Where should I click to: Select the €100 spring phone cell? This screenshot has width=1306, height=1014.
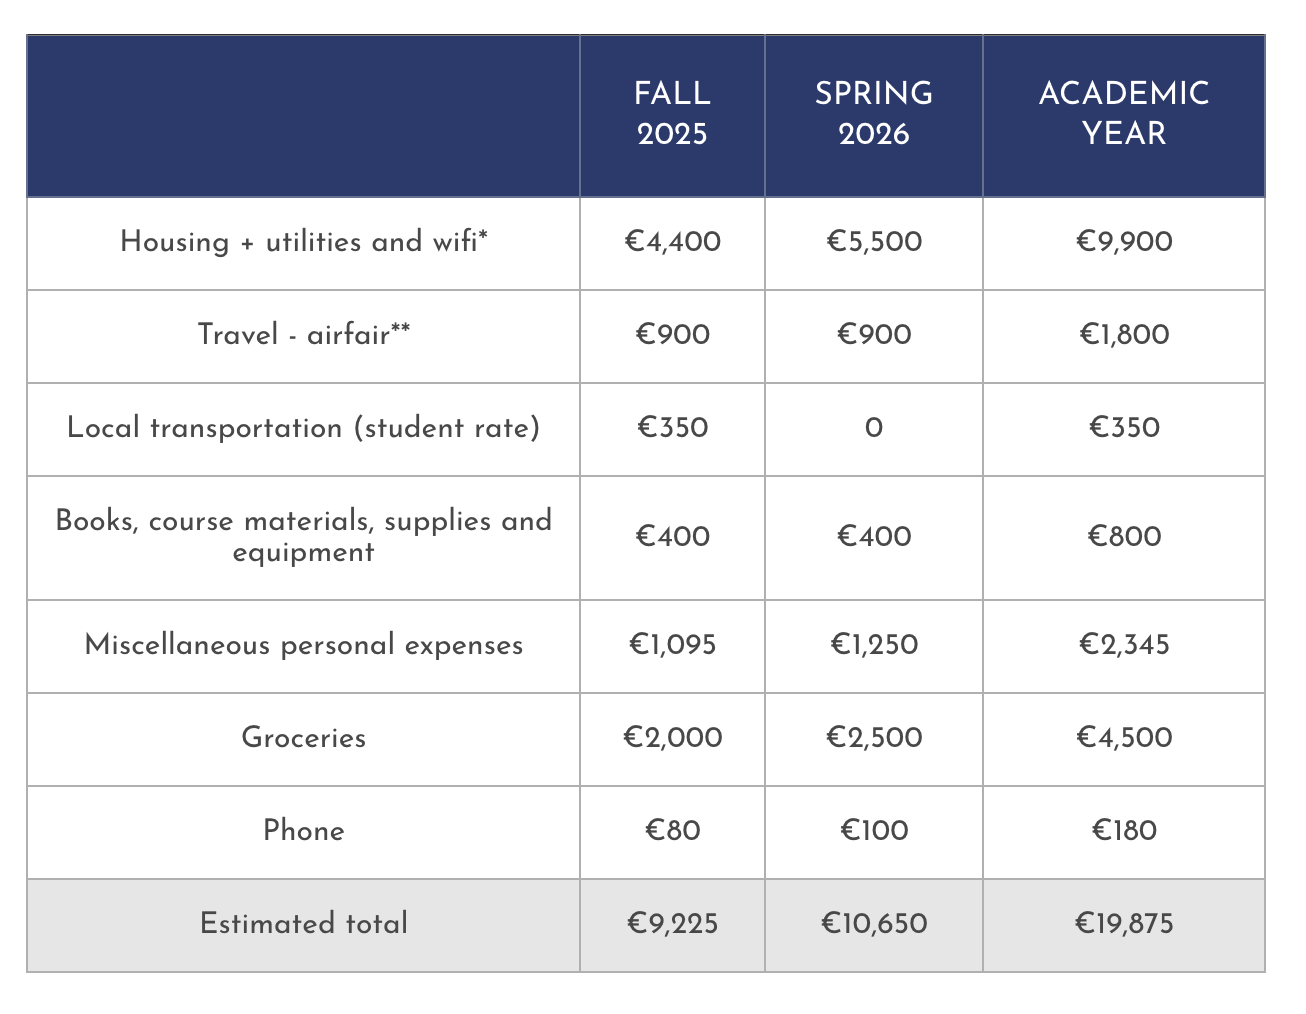coord(873,831)
